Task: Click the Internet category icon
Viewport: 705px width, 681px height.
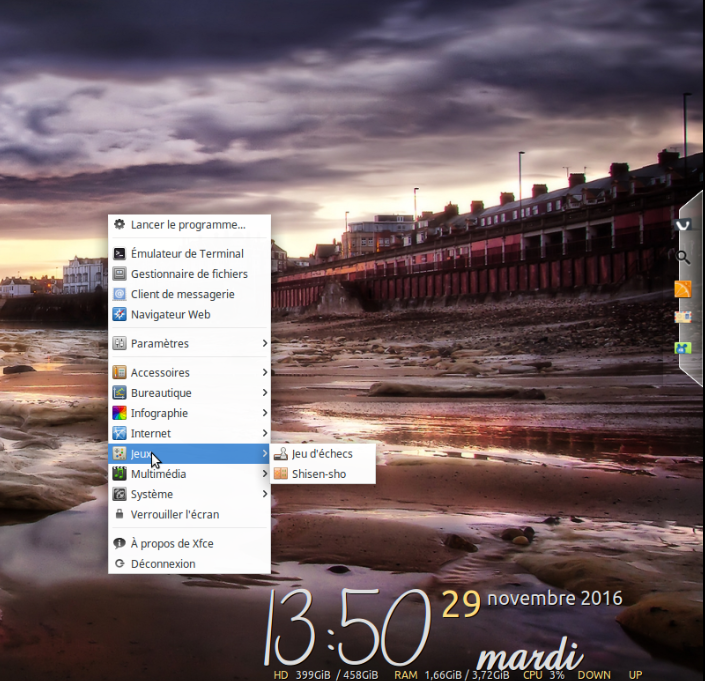Action: pos(119,433)
